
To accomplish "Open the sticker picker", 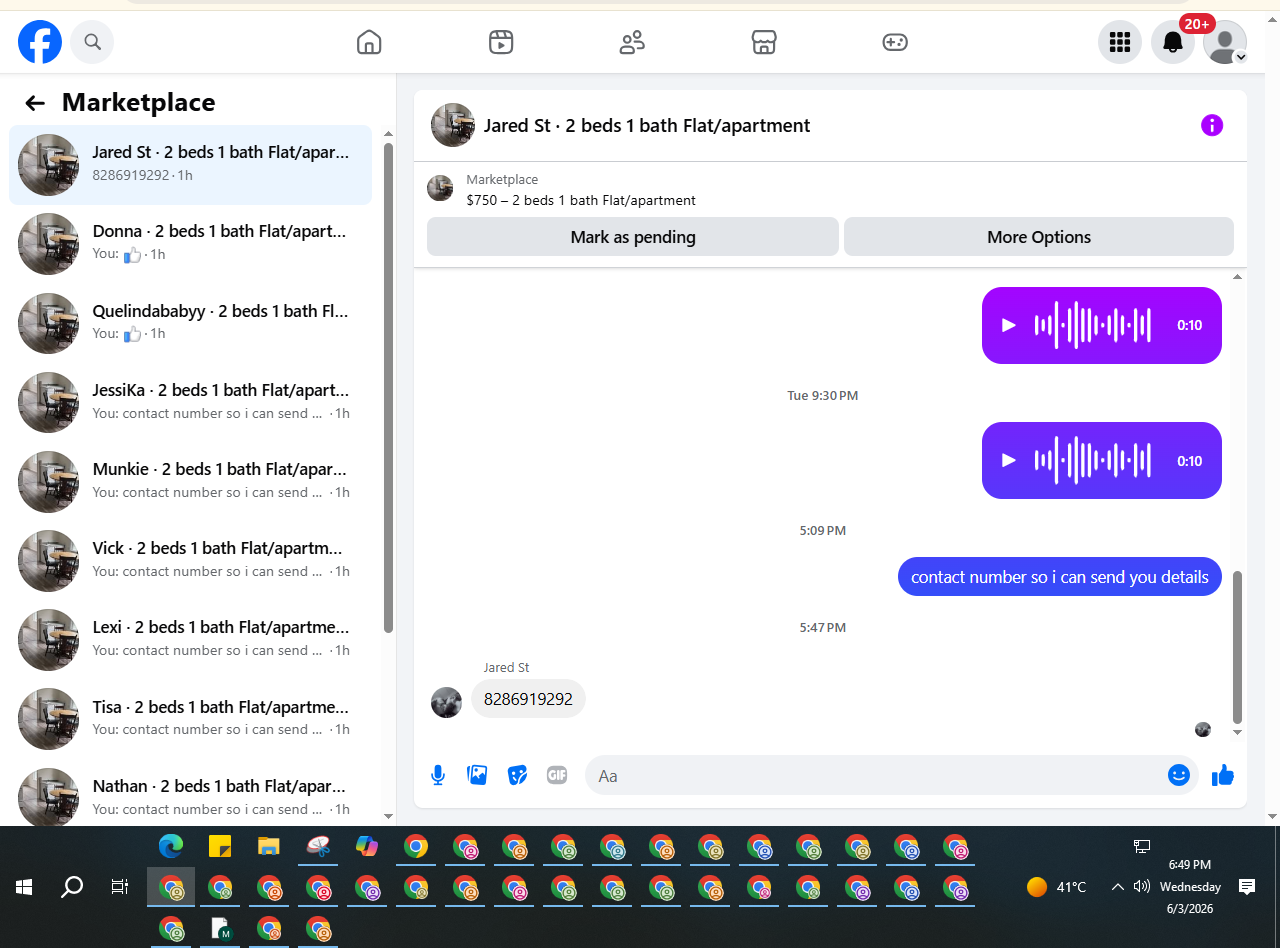I will click(517, 775).
